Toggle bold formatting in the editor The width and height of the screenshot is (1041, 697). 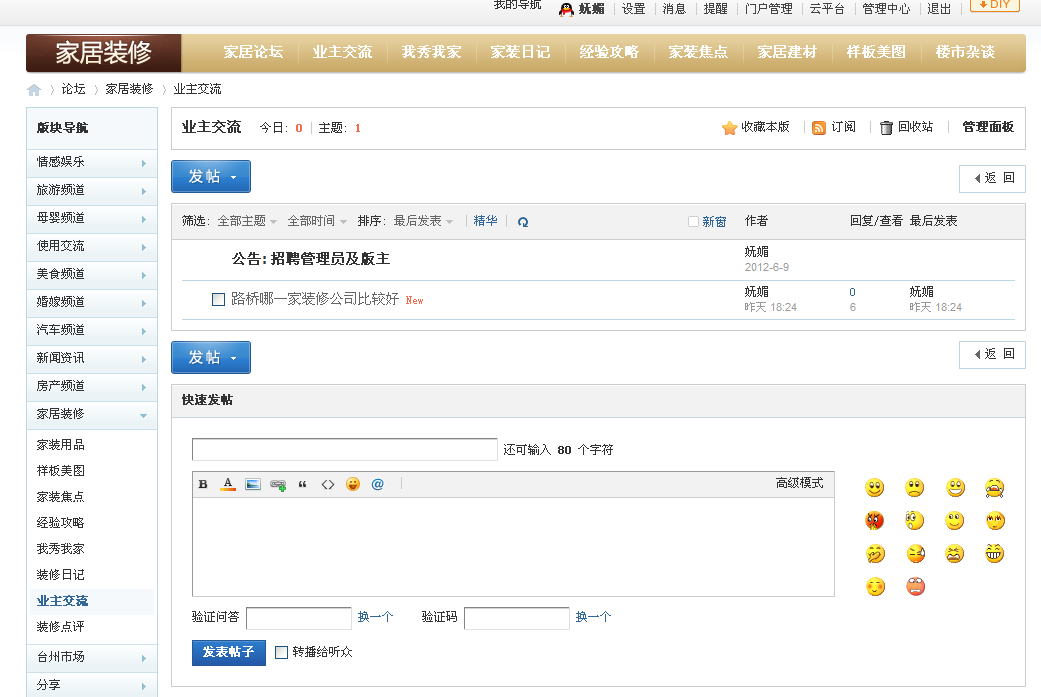[203, 484]
